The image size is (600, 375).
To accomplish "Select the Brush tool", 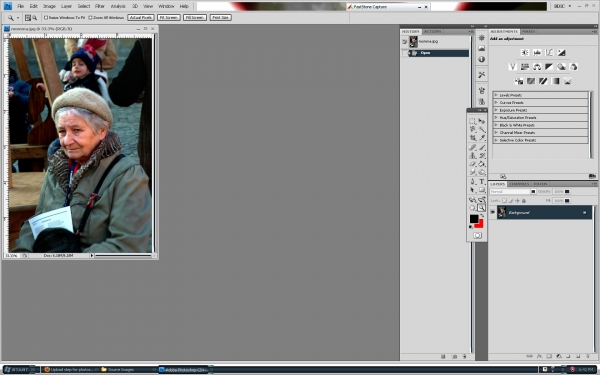I will [482, 147].
